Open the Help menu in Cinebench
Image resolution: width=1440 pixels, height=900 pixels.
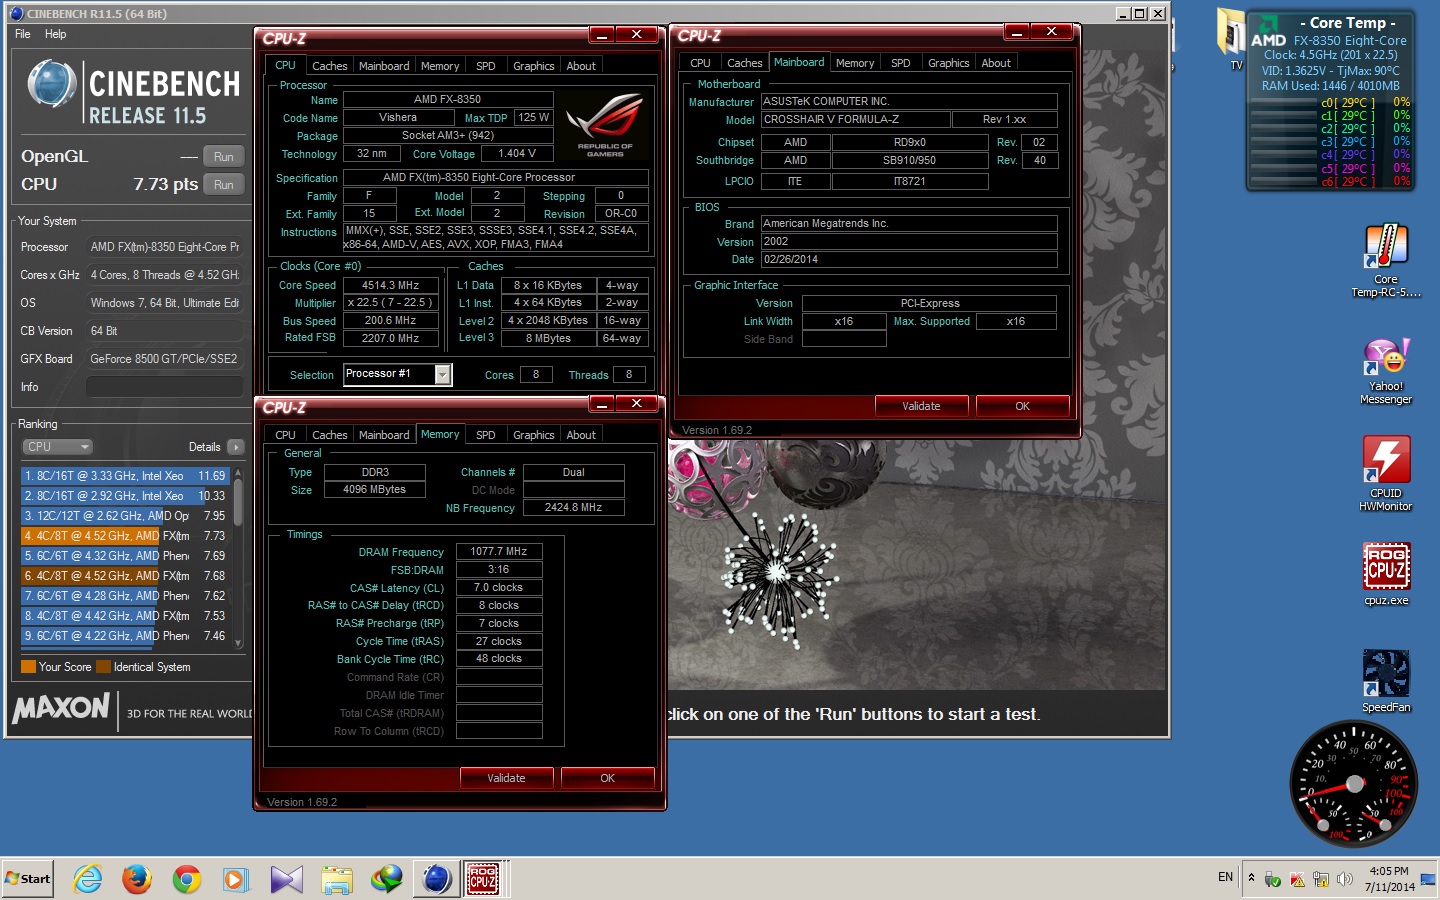pos(56,34)
